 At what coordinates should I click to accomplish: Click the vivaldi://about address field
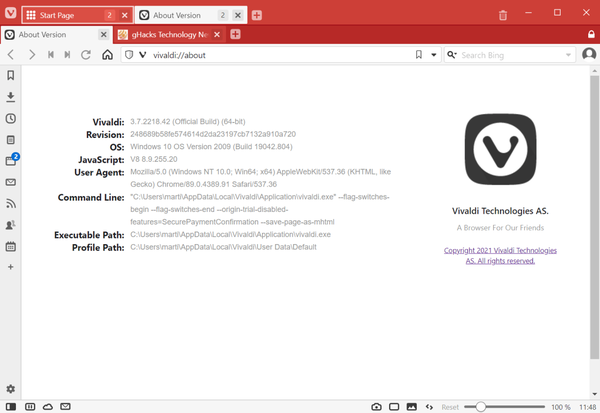click(x=281, y=55)
